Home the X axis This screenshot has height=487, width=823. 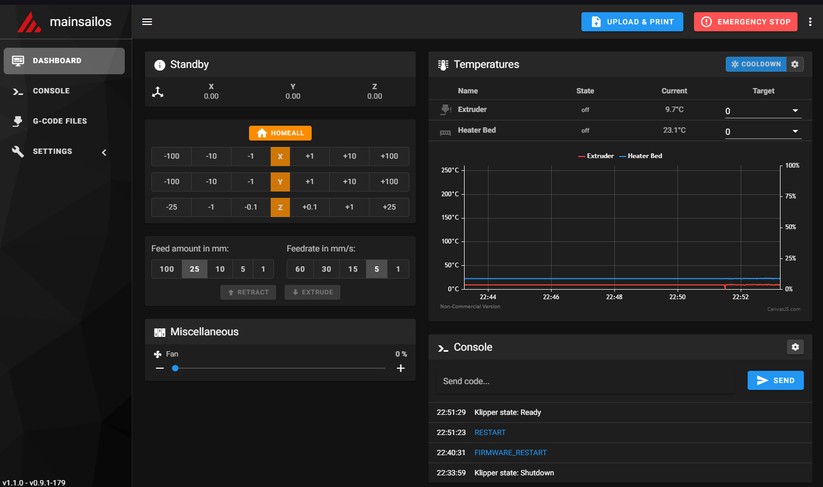280,156
